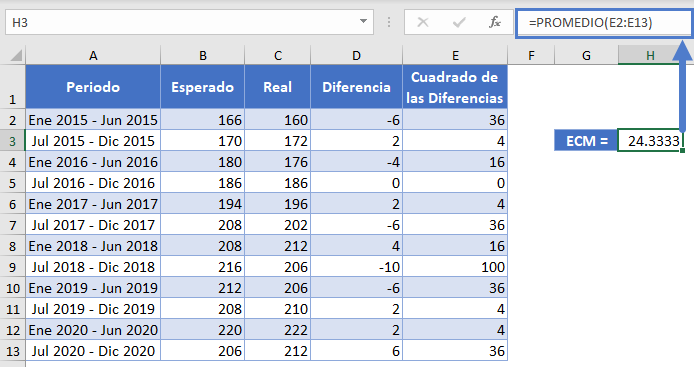Screen dimensions: 694x367
Task: Select column B header
Action: (202, 55)
